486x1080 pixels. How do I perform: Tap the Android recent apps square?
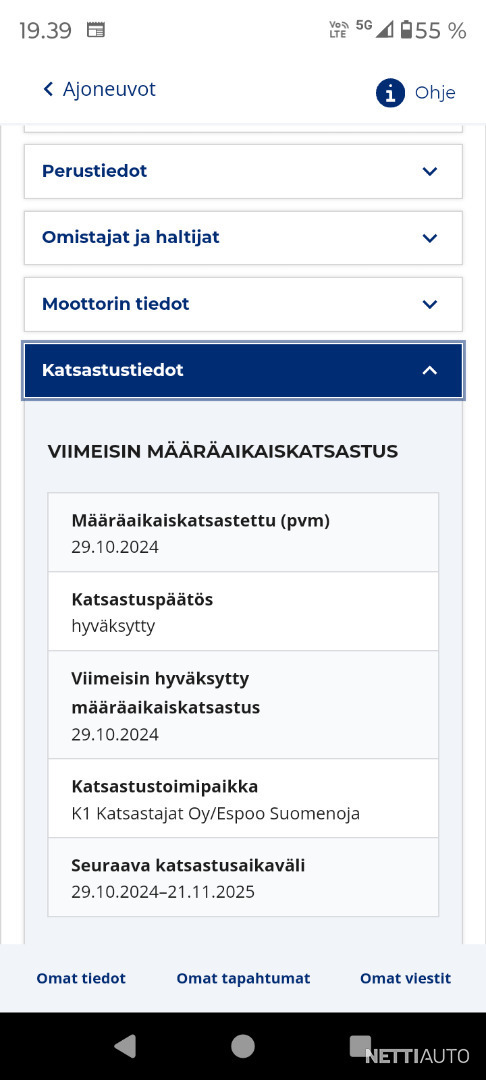[x=361, y=1046]
